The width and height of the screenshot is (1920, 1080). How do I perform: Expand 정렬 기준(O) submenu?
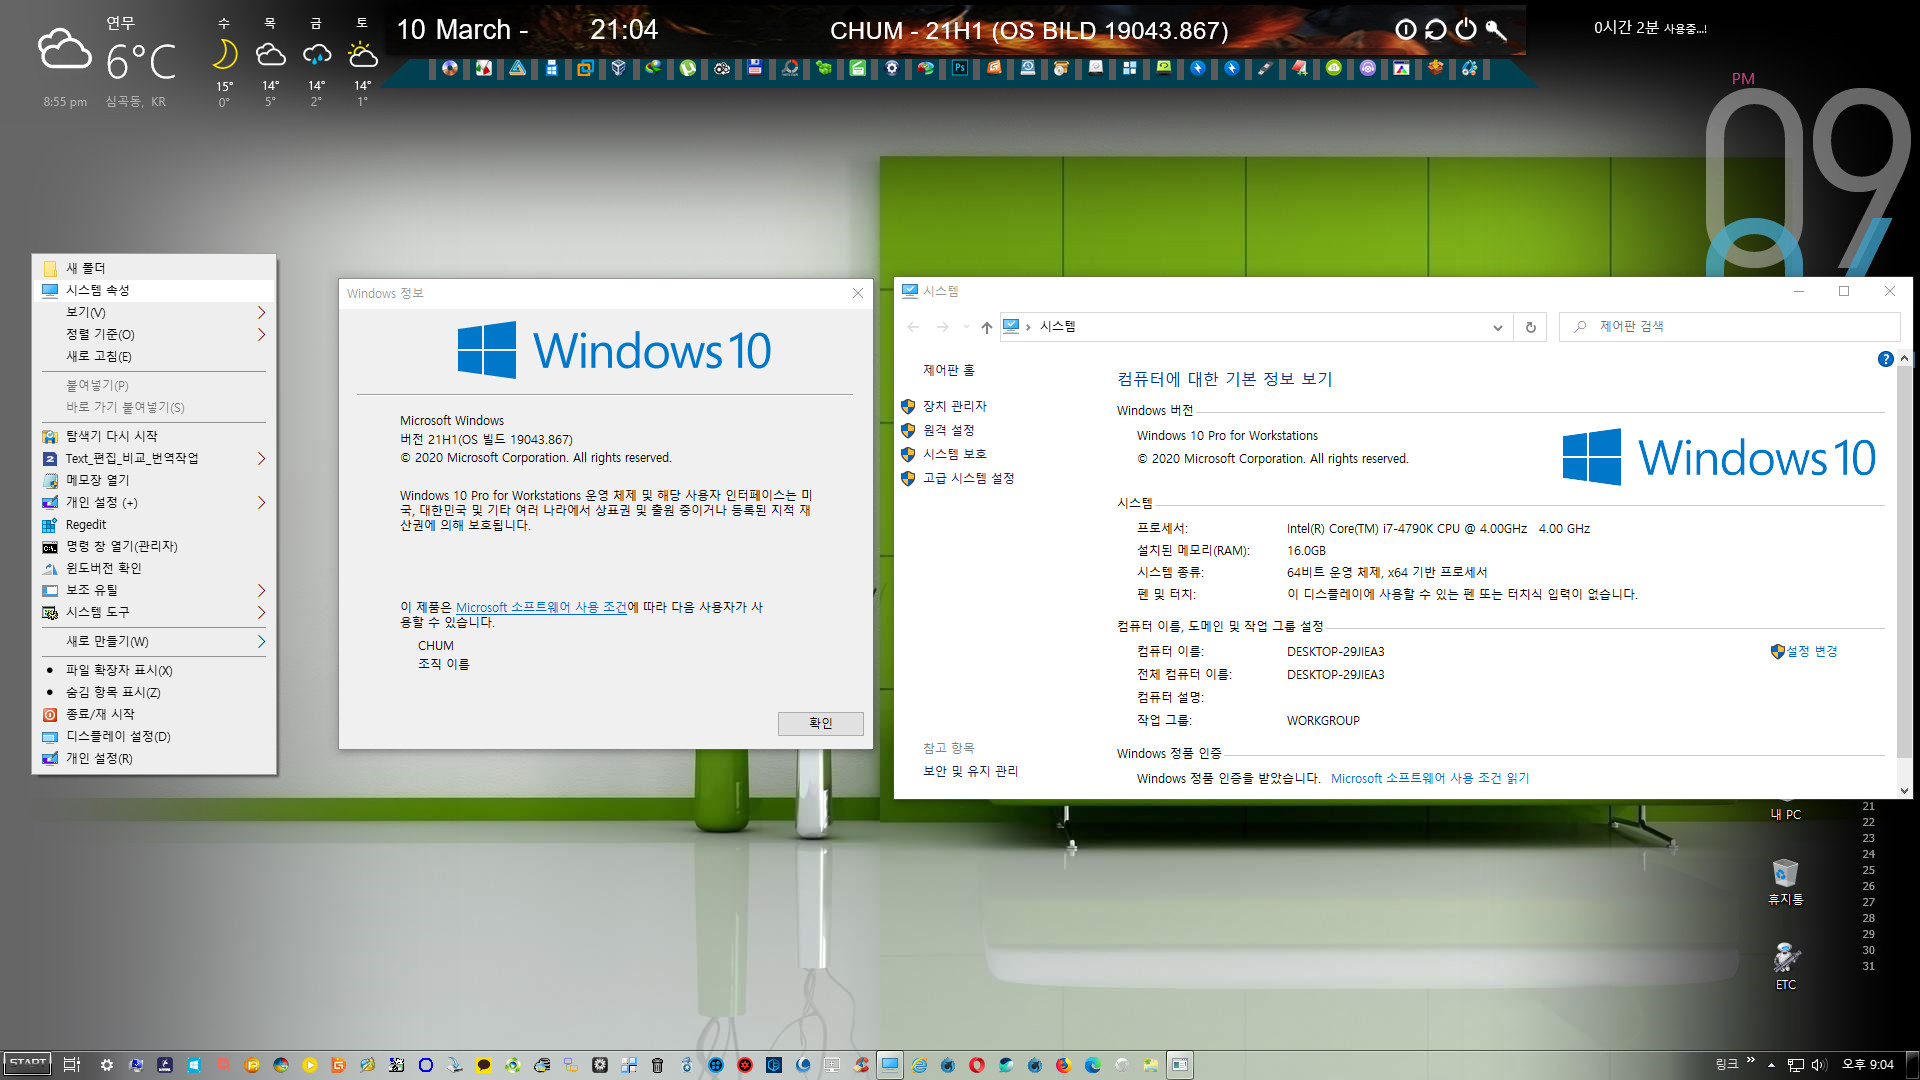click(x=154, y=334)
